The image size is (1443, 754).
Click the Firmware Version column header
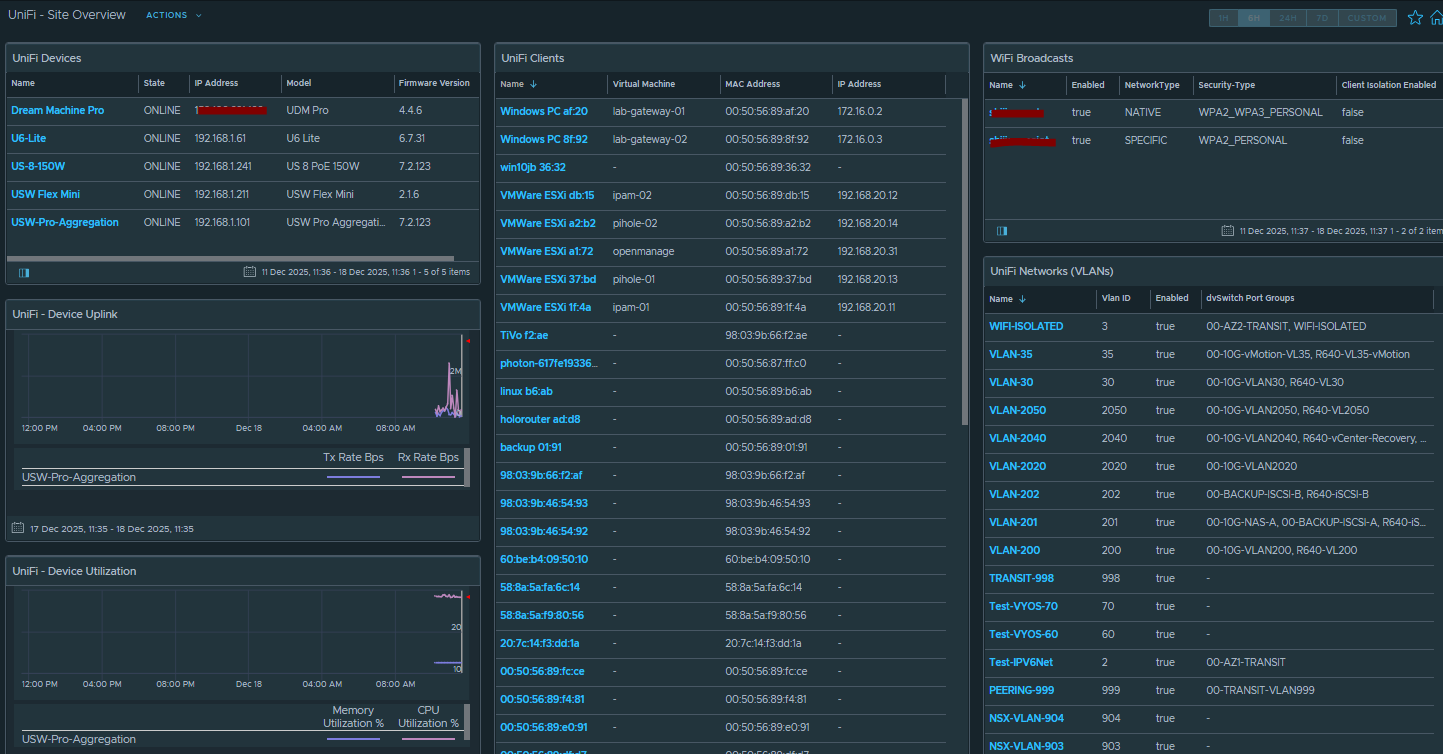click(x=433, y=83)
